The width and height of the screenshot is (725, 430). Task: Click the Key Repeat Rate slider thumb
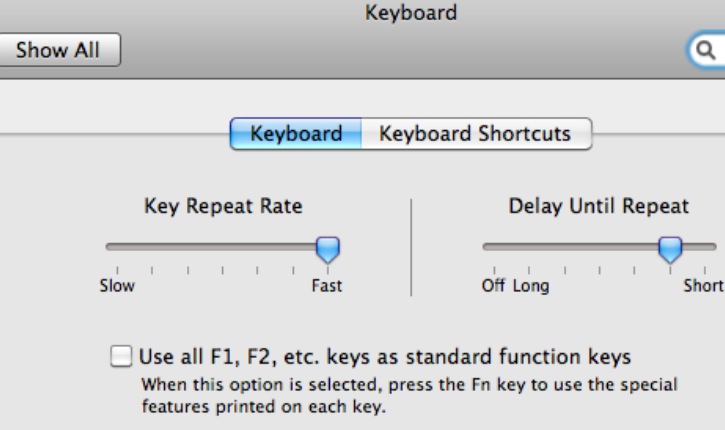pyautogui.click(x=327, y=247)
